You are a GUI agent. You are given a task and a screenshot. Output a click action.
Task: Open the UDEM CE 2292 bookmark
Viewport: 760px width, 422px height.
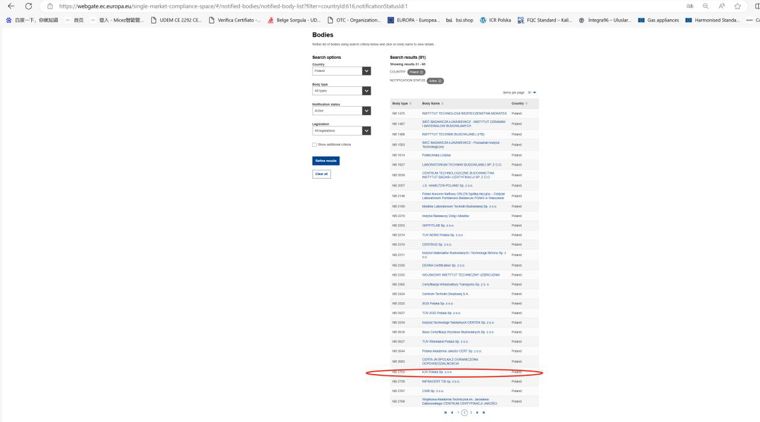176,20
